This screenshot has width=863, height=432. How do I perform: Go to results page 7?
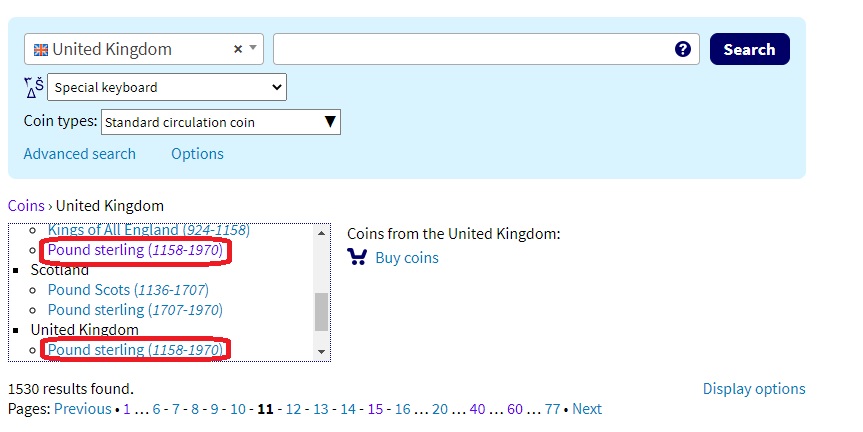(x=176, y=409)
